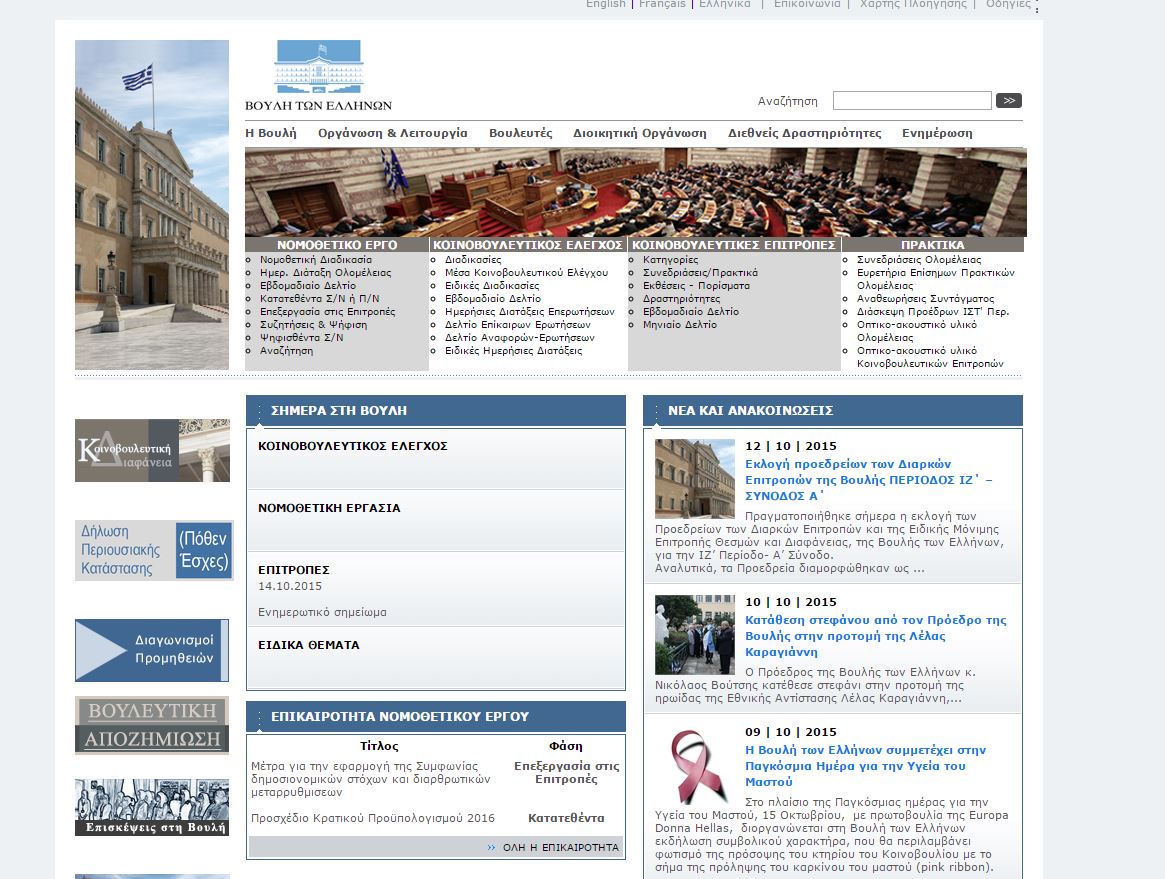This screenshot has height=879, width=1165.
Task: Open the Διαγωνισμοί Προμηθειών banner
Action: (152, 650)
